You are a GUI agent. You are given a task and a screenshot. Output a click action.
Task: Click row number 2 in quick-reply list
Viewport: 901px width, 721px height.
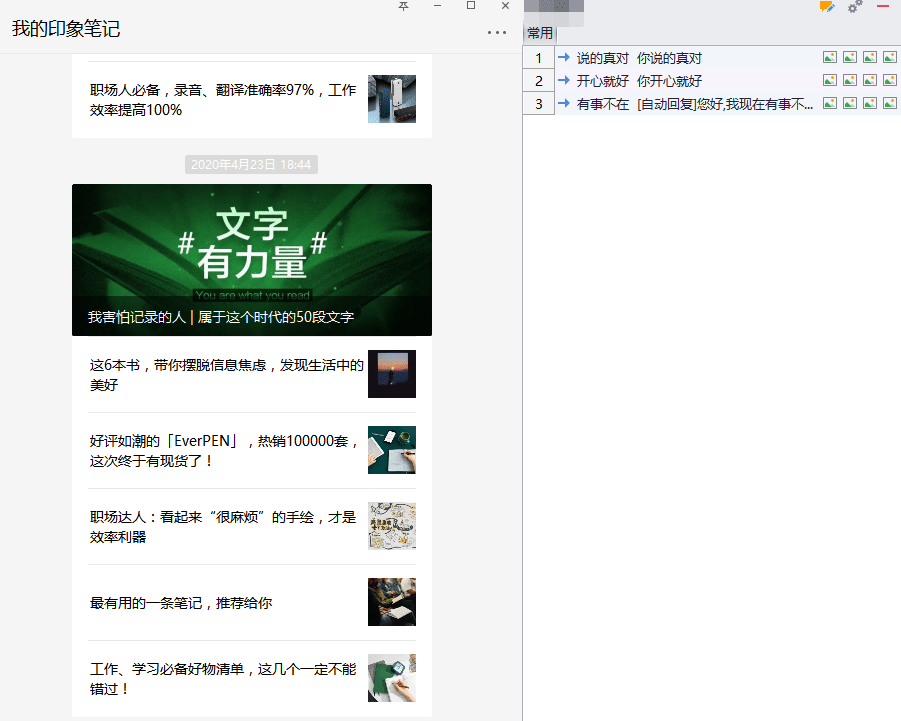click(x=538, y=80)
